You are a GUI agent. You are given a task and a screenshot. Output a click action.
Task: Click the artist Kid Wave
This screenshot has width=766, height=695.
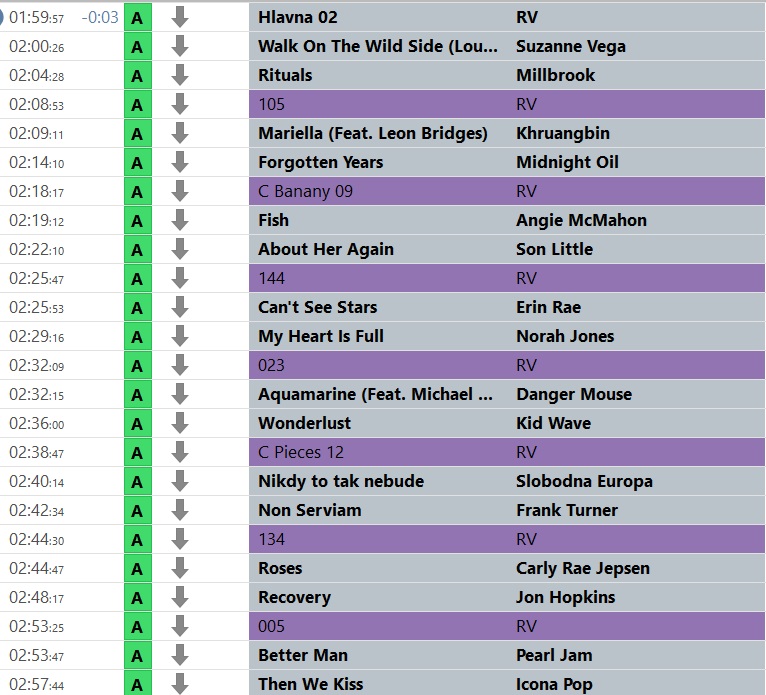[x=553, y=423]
